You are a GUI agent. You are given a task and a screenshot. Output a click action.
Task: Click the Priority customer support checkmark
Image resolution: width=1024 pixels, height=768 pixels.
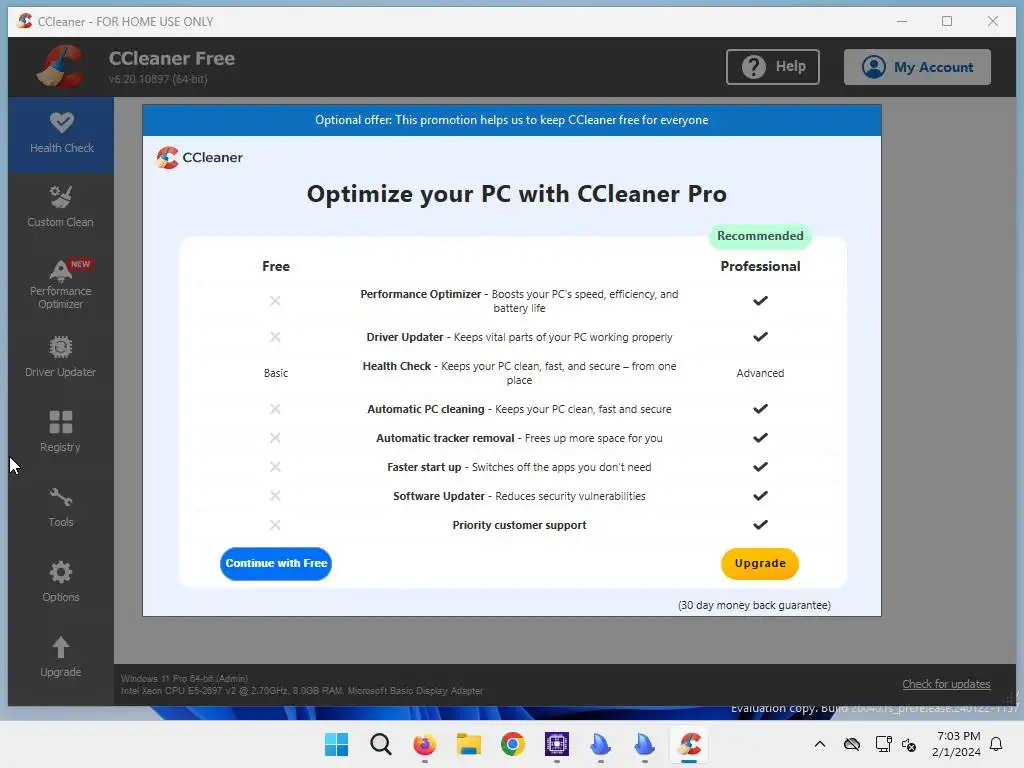pyautogui.click(x=760, y=524)
